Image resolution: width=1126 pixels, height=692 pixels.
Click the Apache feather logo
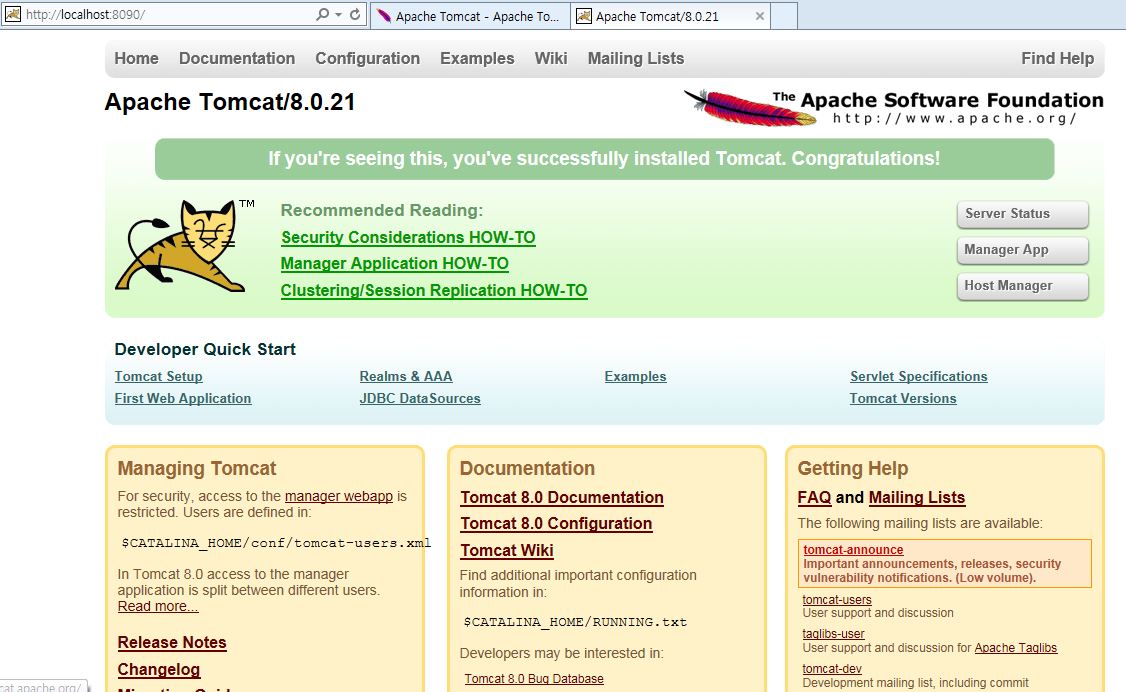click(x=749, y=108)
